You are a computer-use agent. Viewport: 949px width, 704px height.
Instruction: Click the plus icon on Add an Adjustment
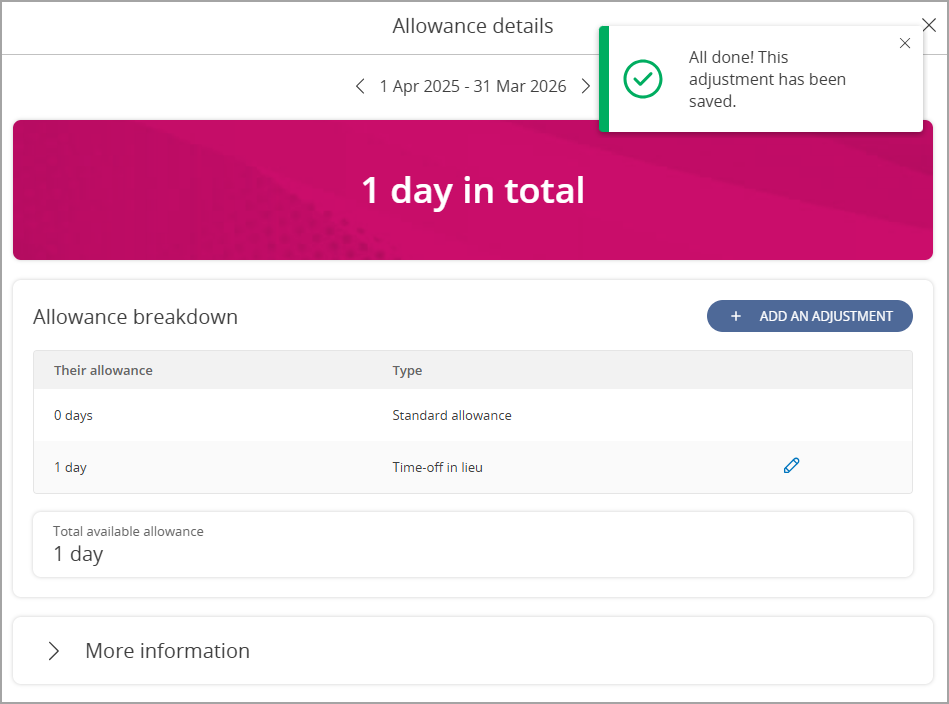(736, 316)
